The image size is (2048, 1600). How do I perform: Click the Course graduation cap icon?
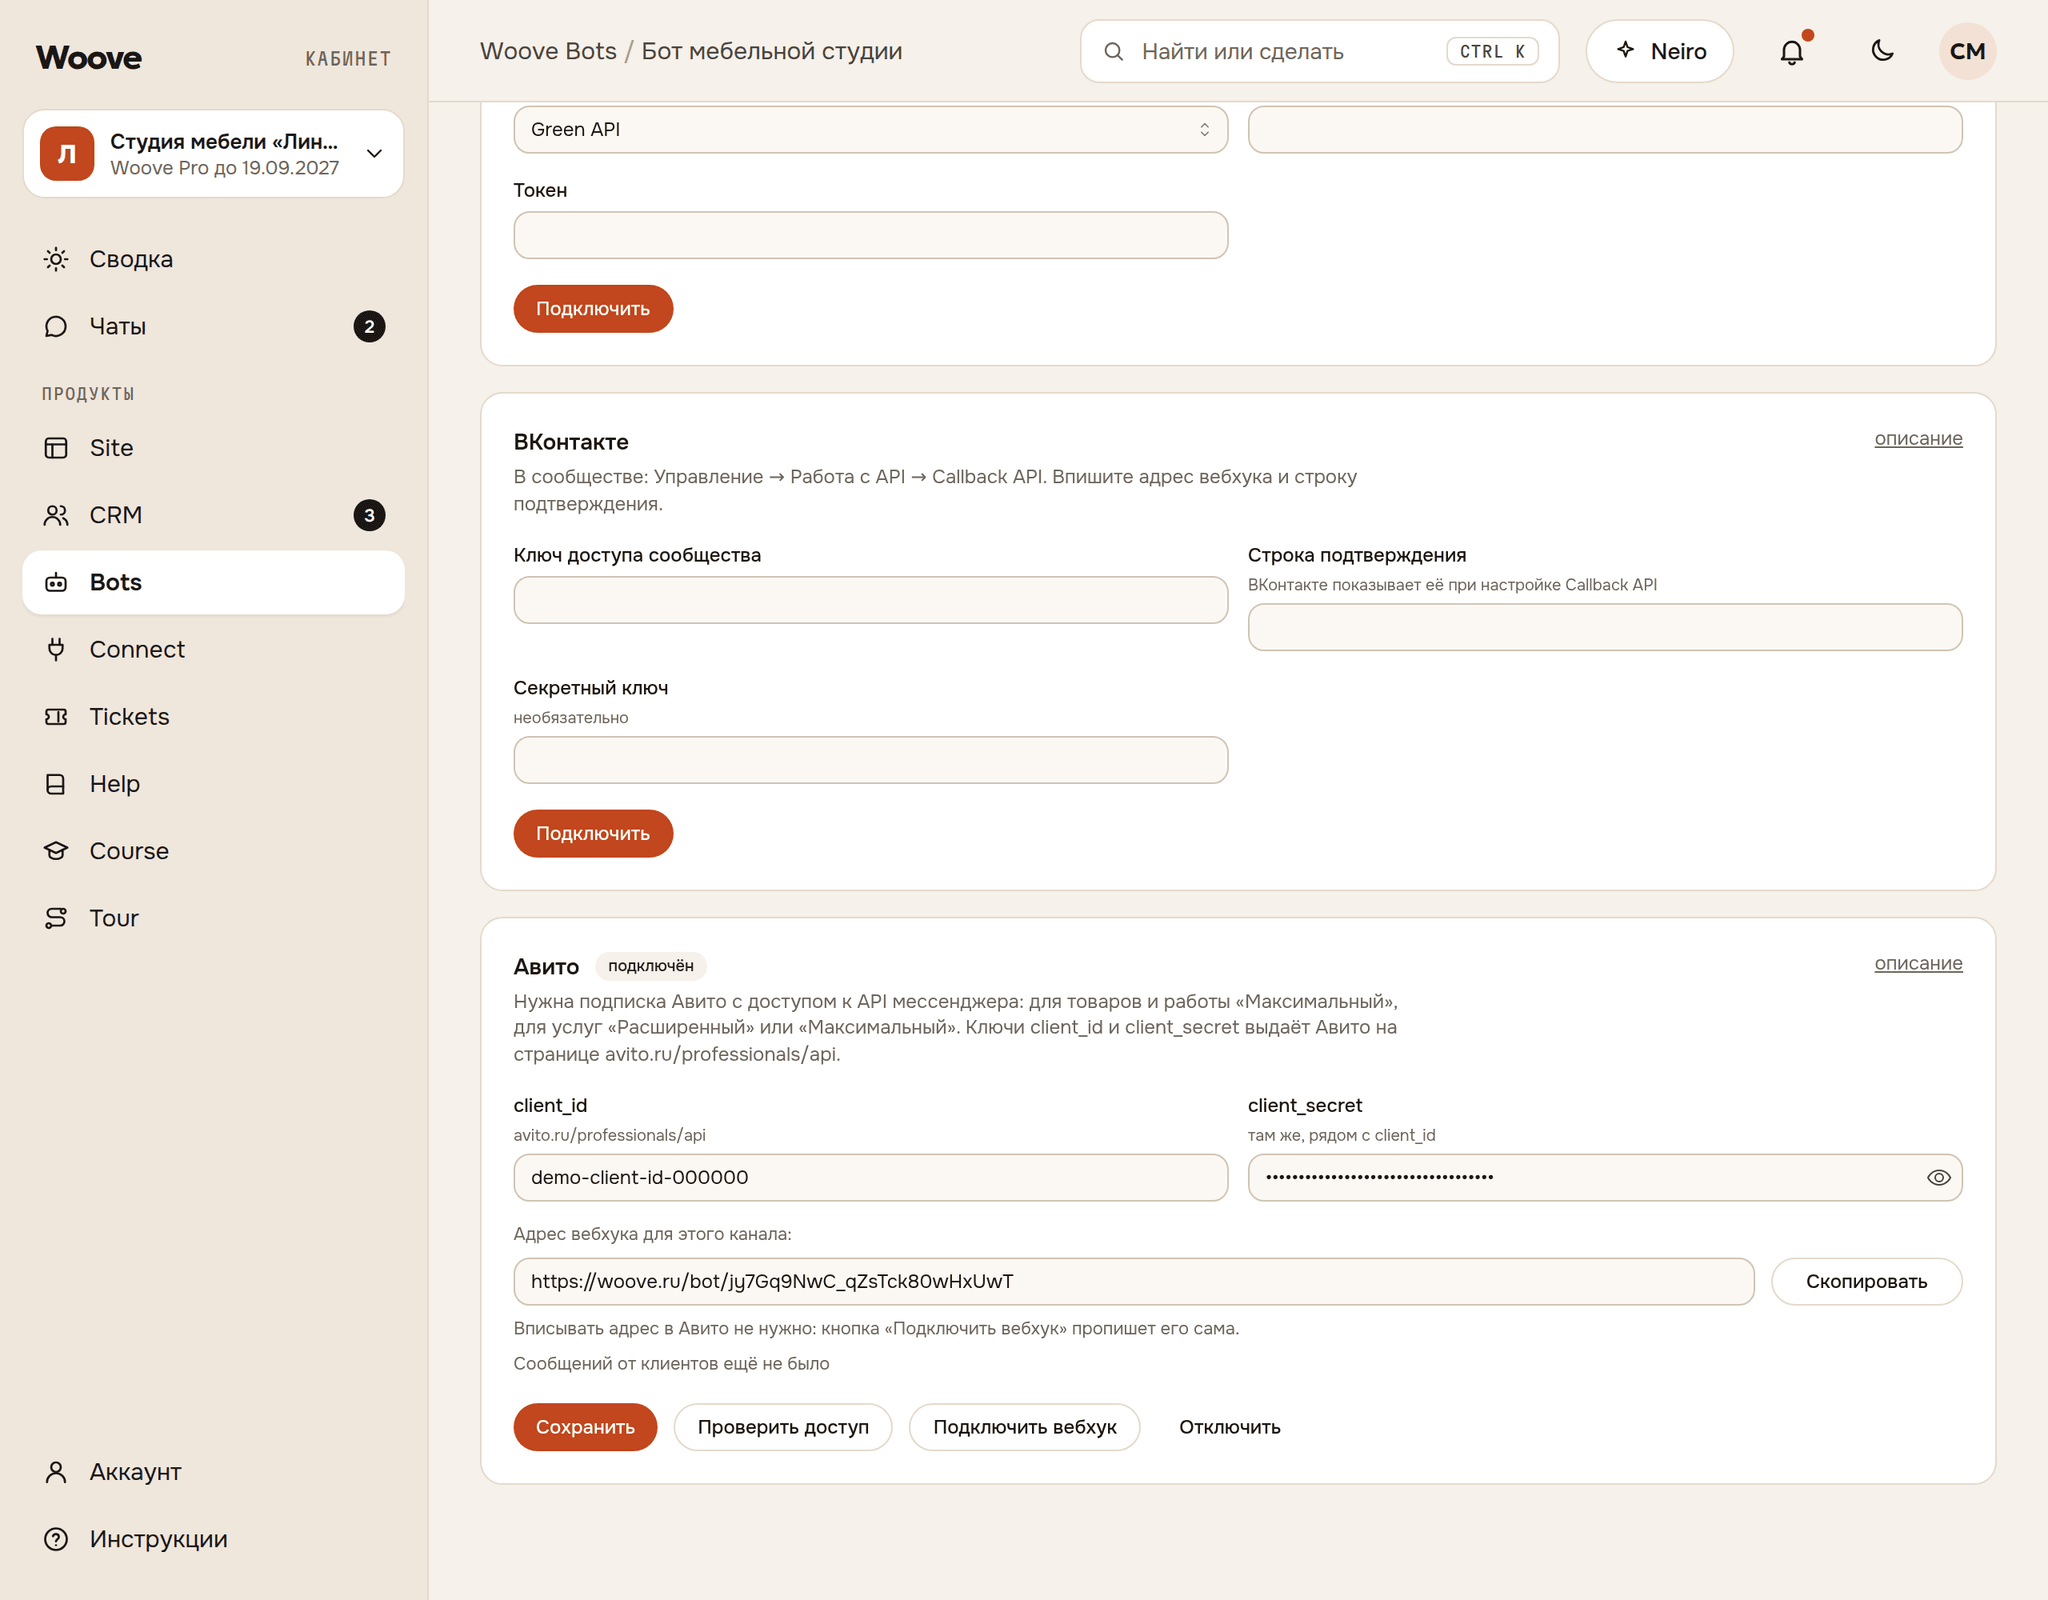[x=56, y=850]
